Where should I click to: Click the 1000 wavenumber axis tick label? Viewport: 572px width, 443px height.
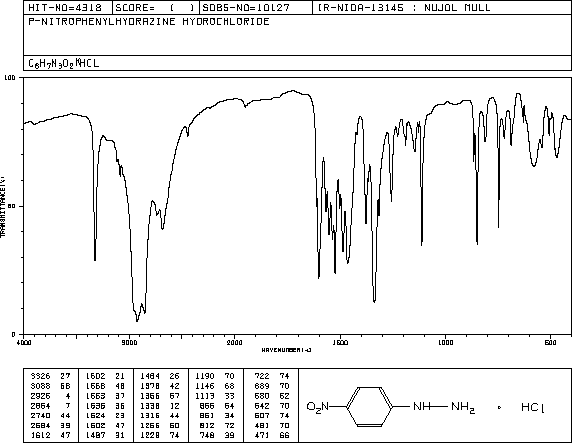[x=445, y=342]
